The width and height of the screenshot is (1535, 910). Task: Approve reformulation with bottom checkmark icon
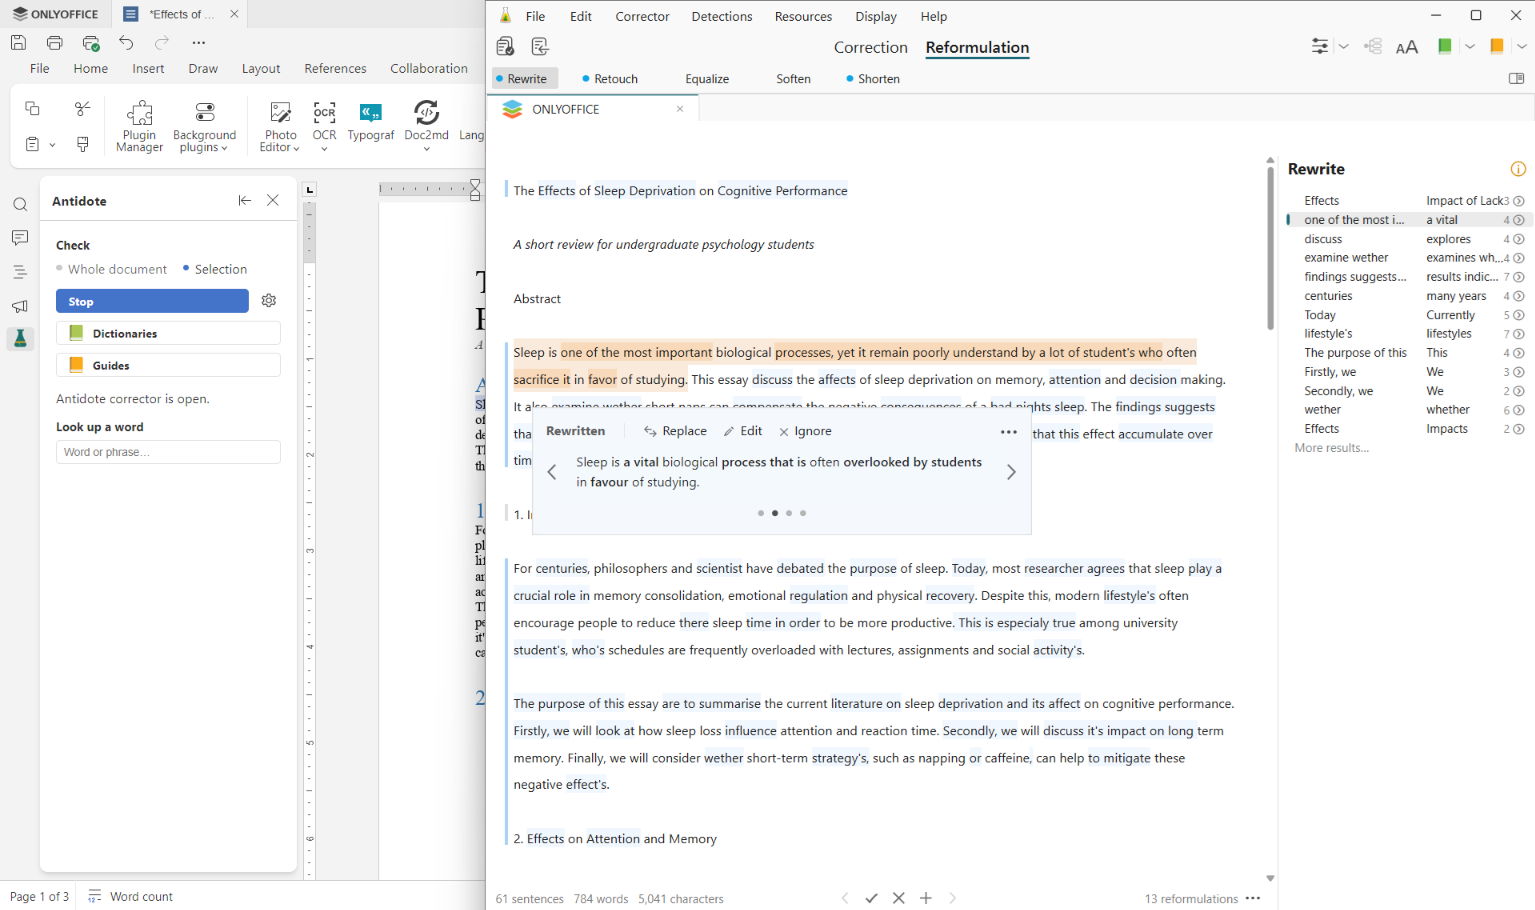click(872, 898)
